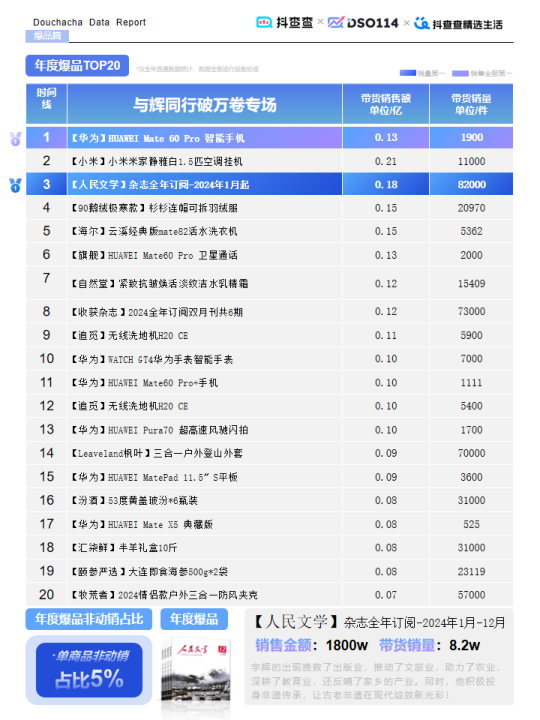The width and height of the screenshot is (540, 720).
Task: Select row HUAWEI MatePad 11.5" S平板
Action: (270, 477)
